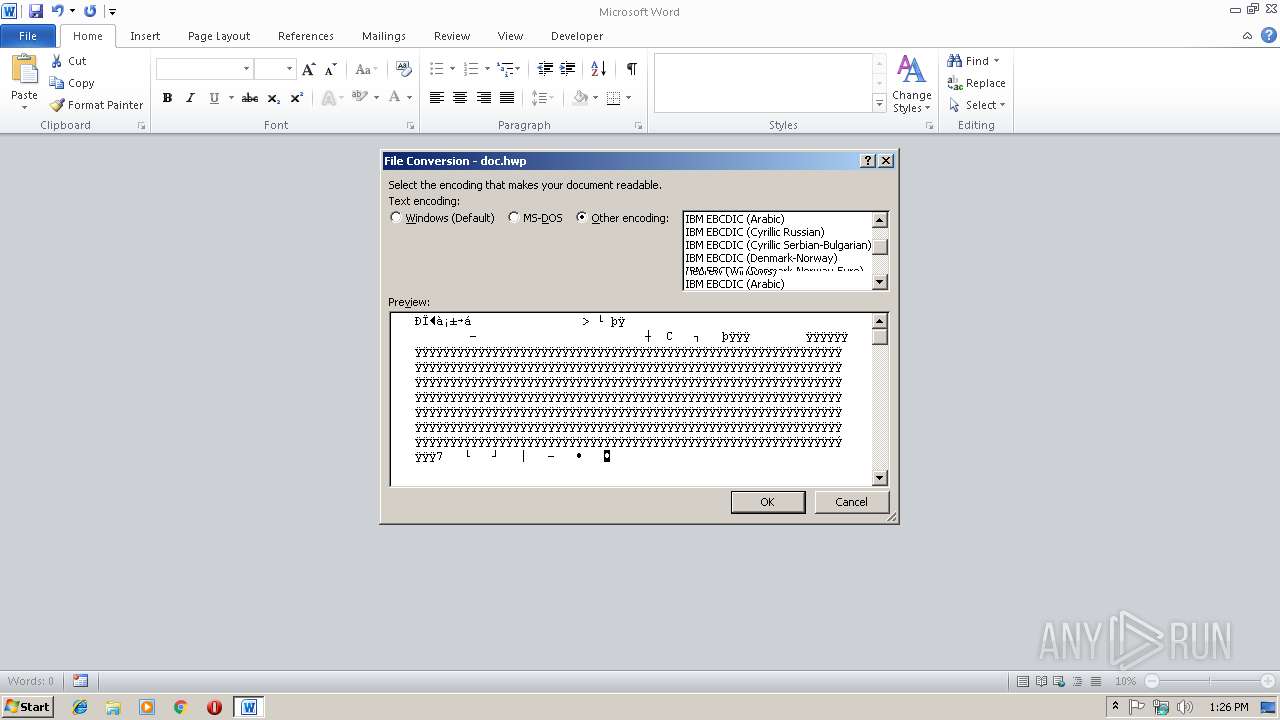Toggle Italic formatting
This screenshot has width=1280, height=720.
pos(190,97)
